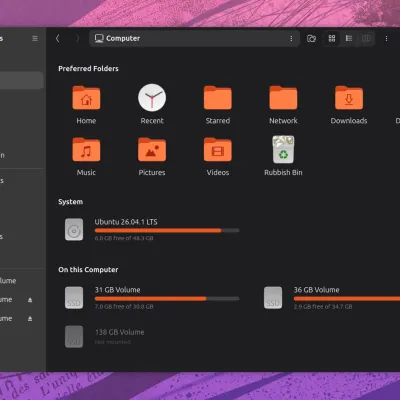Open the Videos folder
Image resolution: width=400 pixels, height=400 pixels.
(x=218, y=150)
